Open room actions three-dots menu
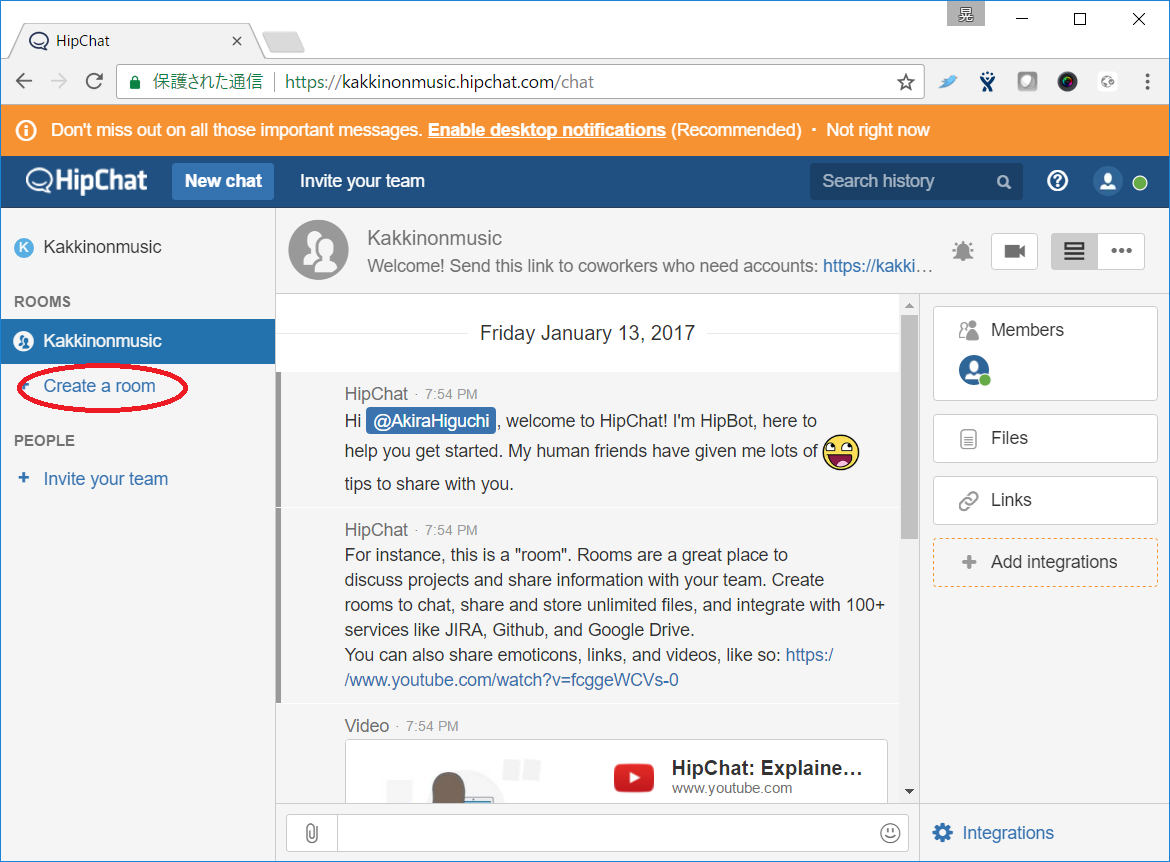 click(1121, 251)
